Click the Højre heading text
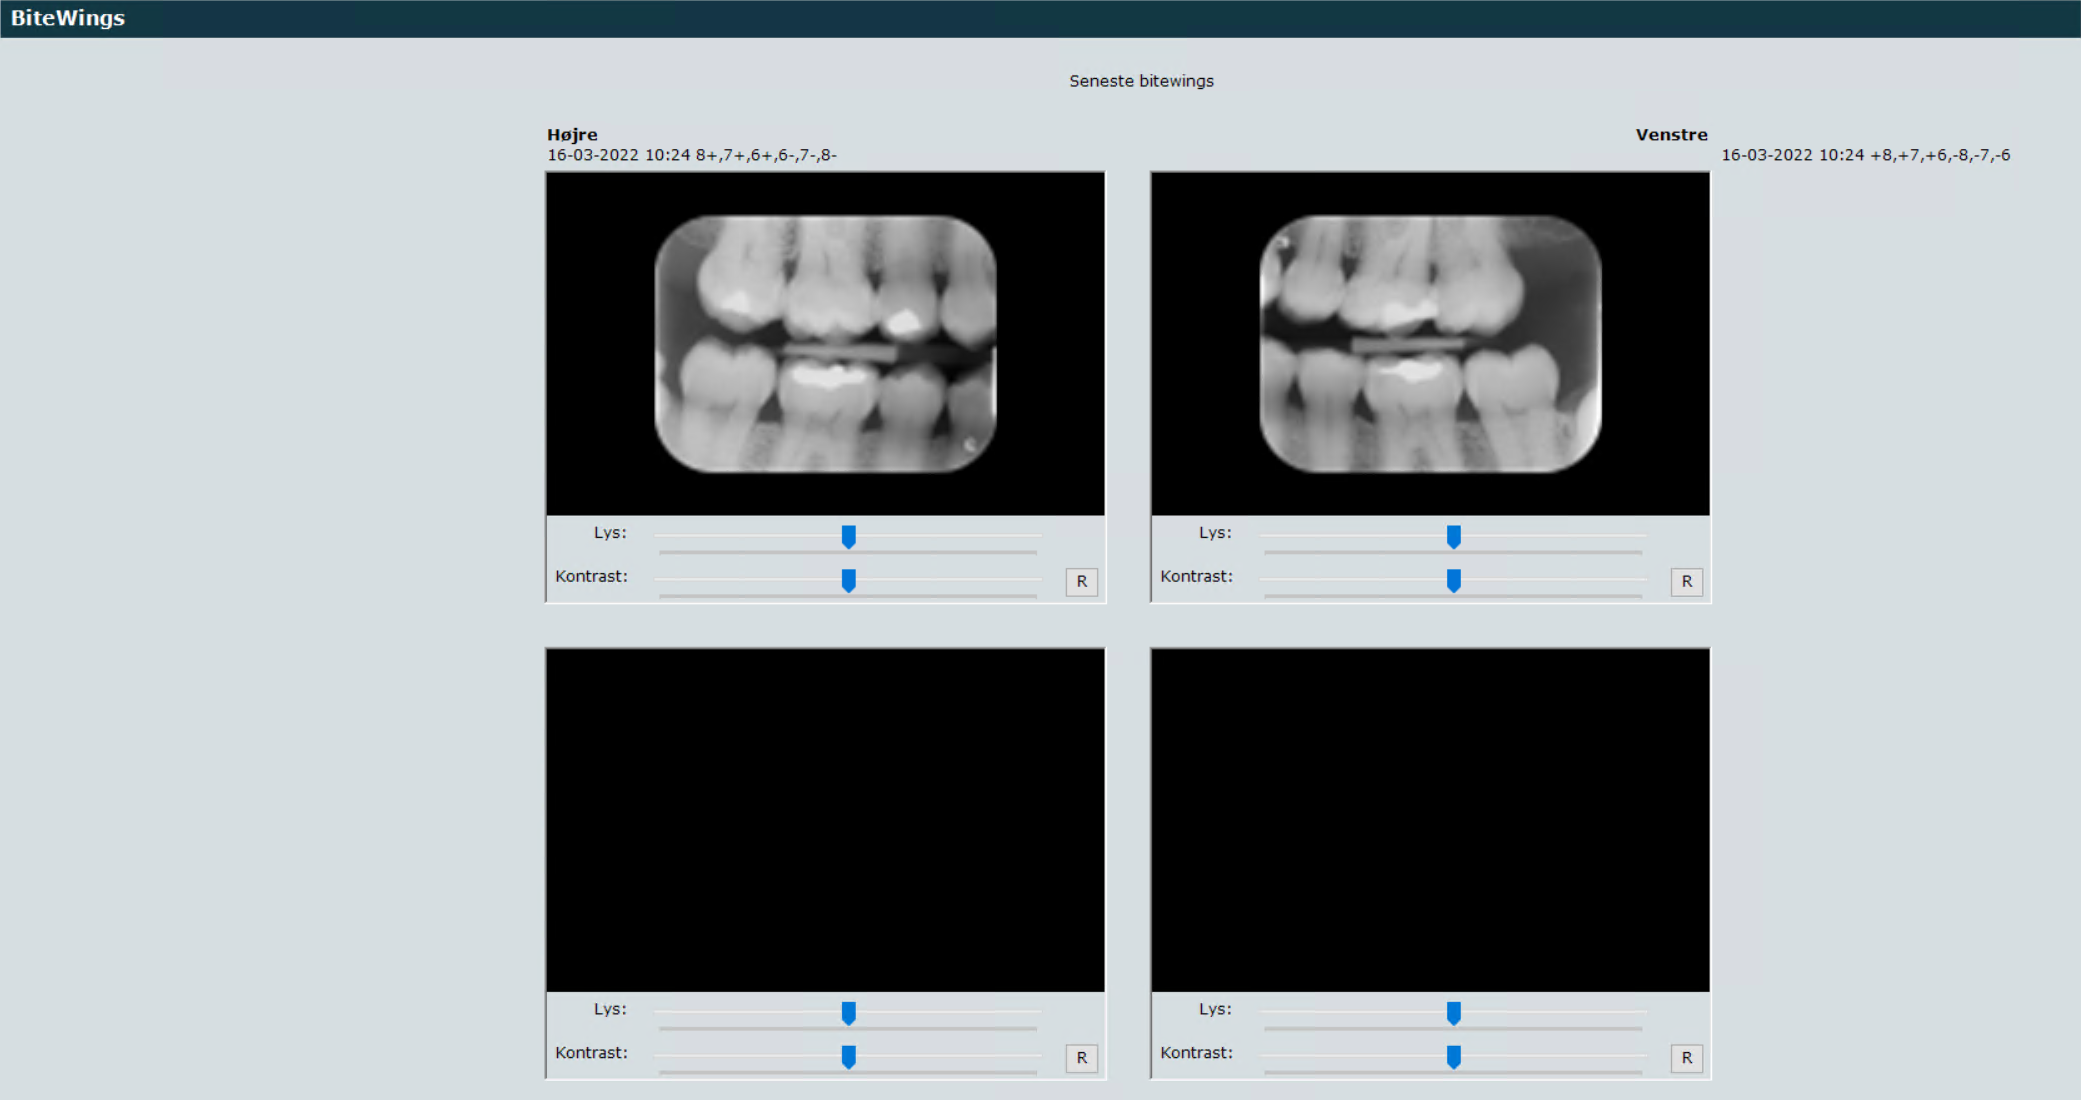 [572, 135]
